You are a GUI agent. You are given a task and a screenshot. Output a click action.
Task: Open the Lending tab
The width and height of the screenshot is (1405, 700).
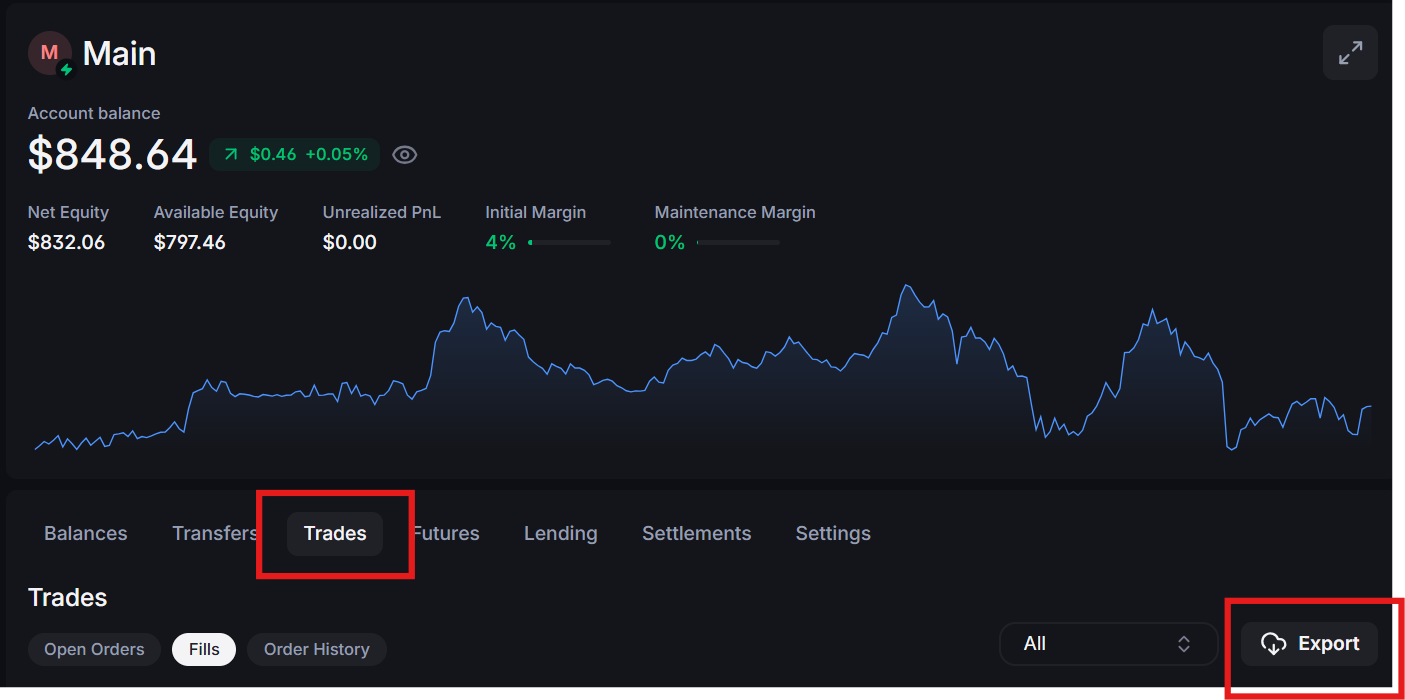click(x=560, y=533)
